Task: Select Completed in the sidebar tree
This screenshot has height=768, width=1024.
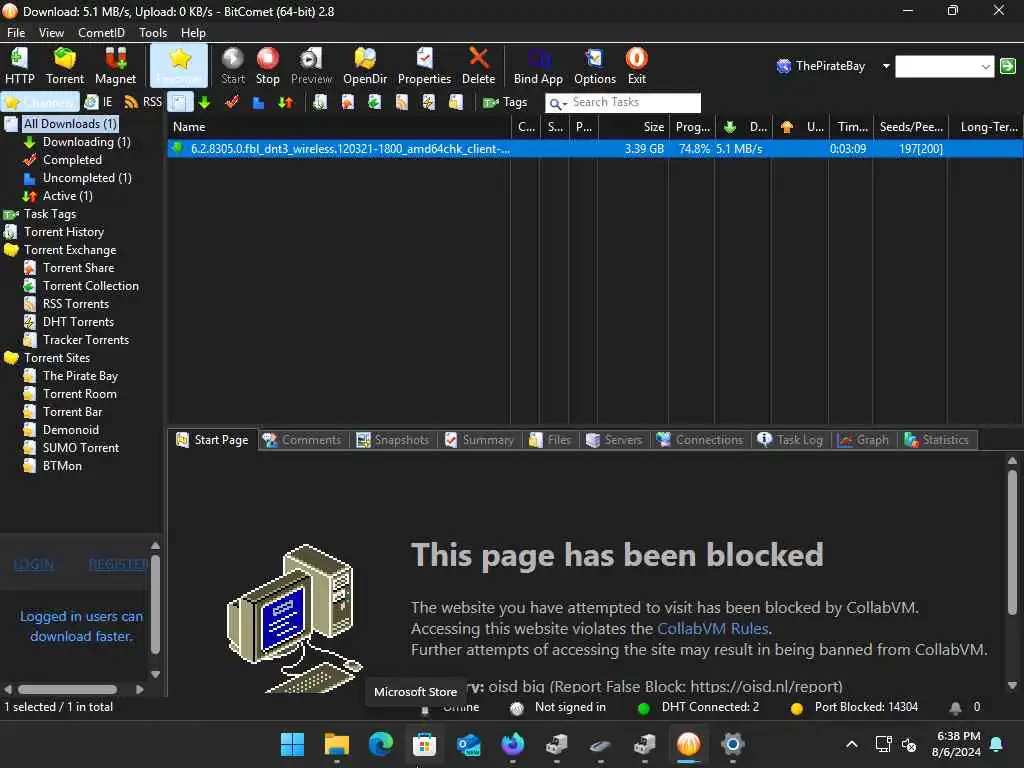Action: [72, 160]
